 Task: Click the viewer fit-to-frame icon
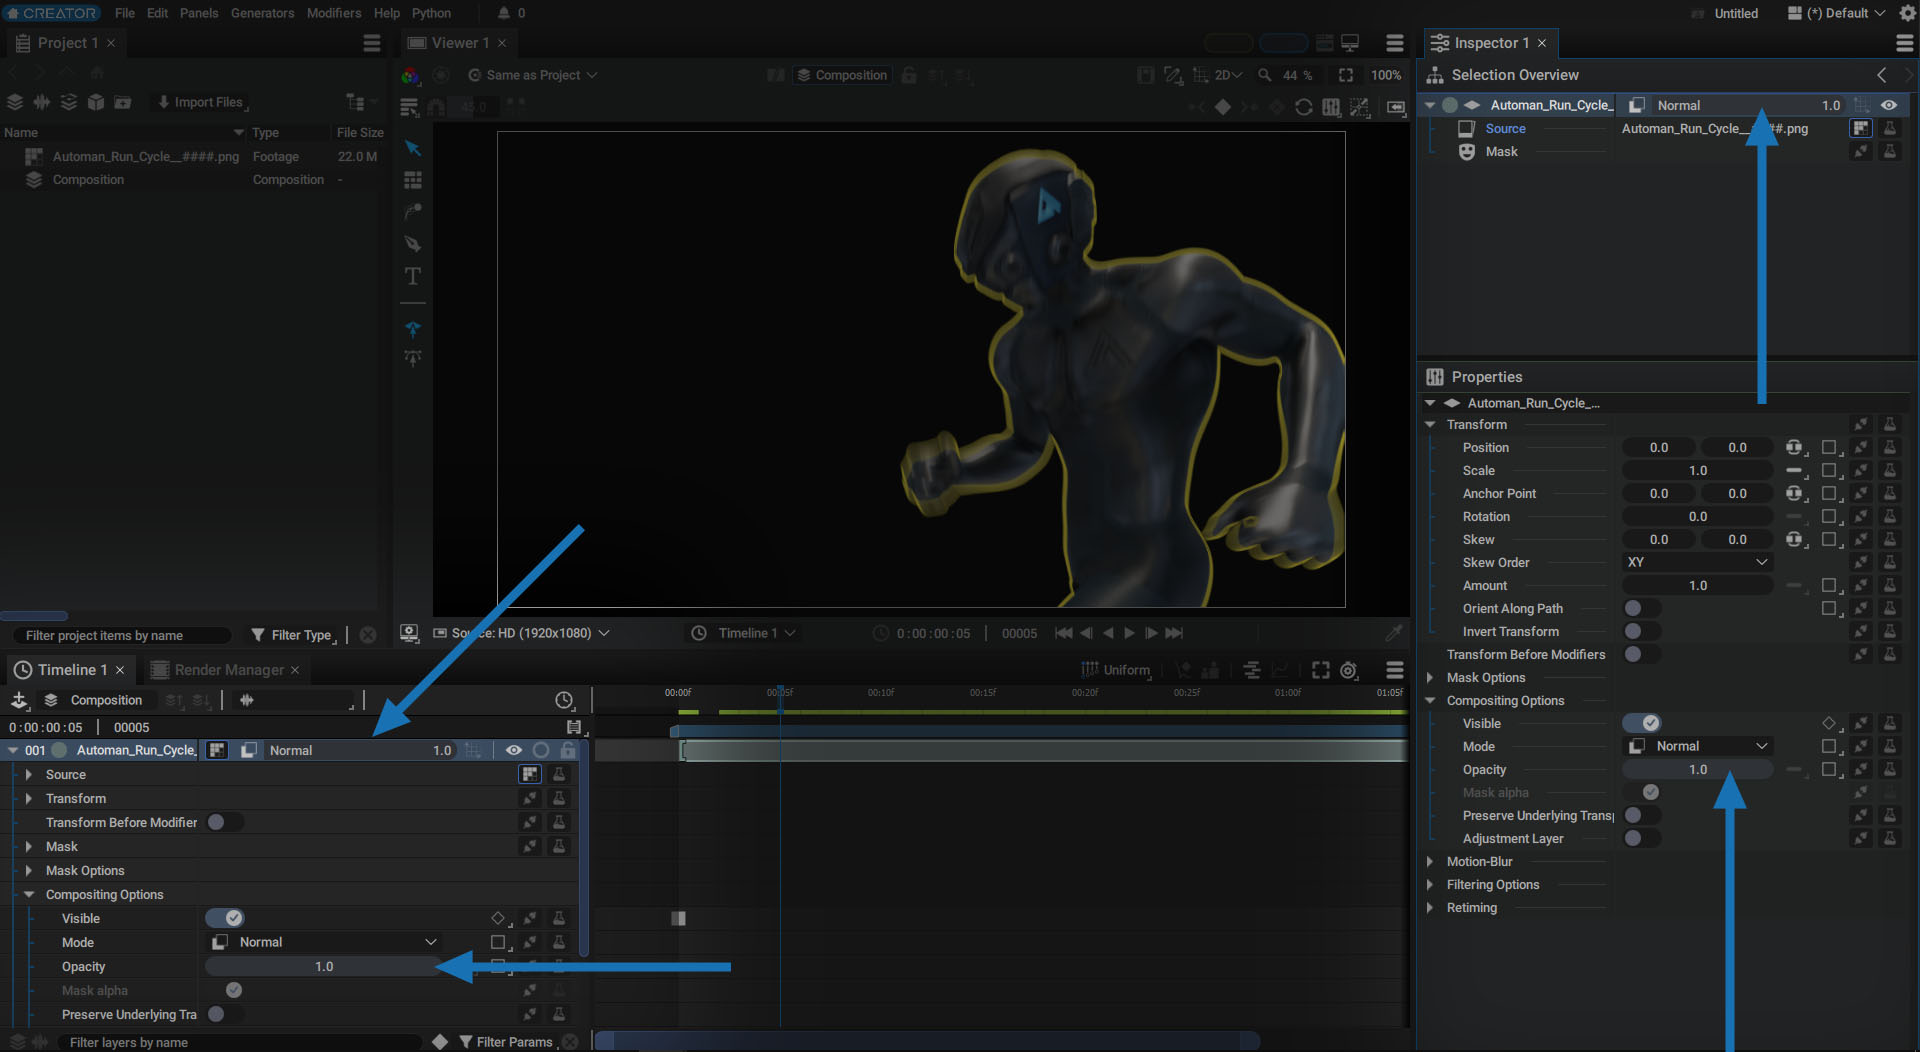1346,75
